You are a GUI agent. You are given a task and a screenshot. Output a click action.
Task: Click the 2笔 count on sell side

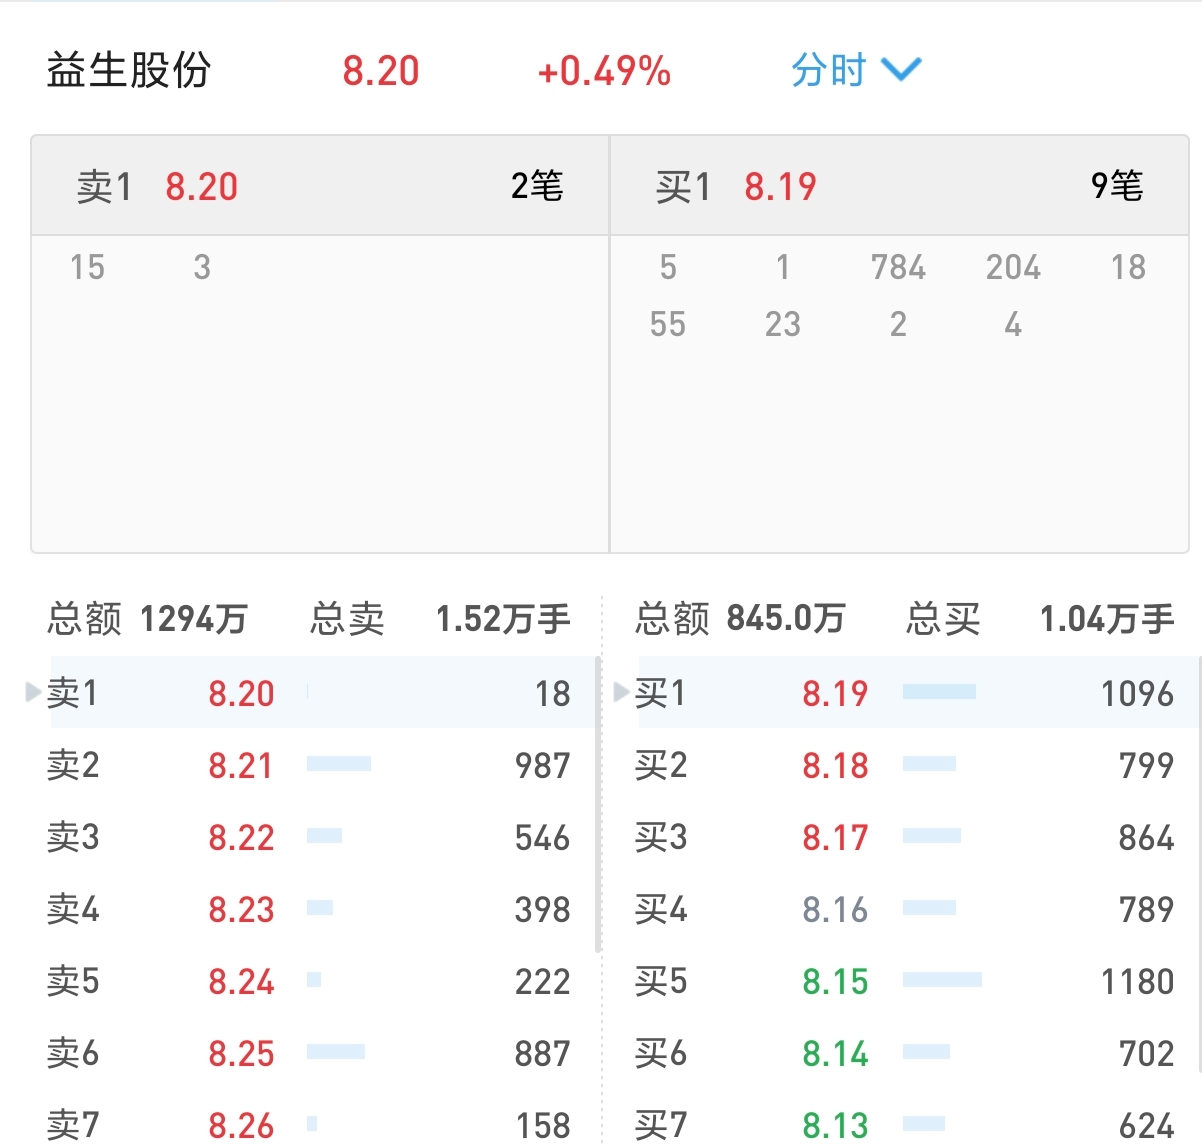click(537, 186)
